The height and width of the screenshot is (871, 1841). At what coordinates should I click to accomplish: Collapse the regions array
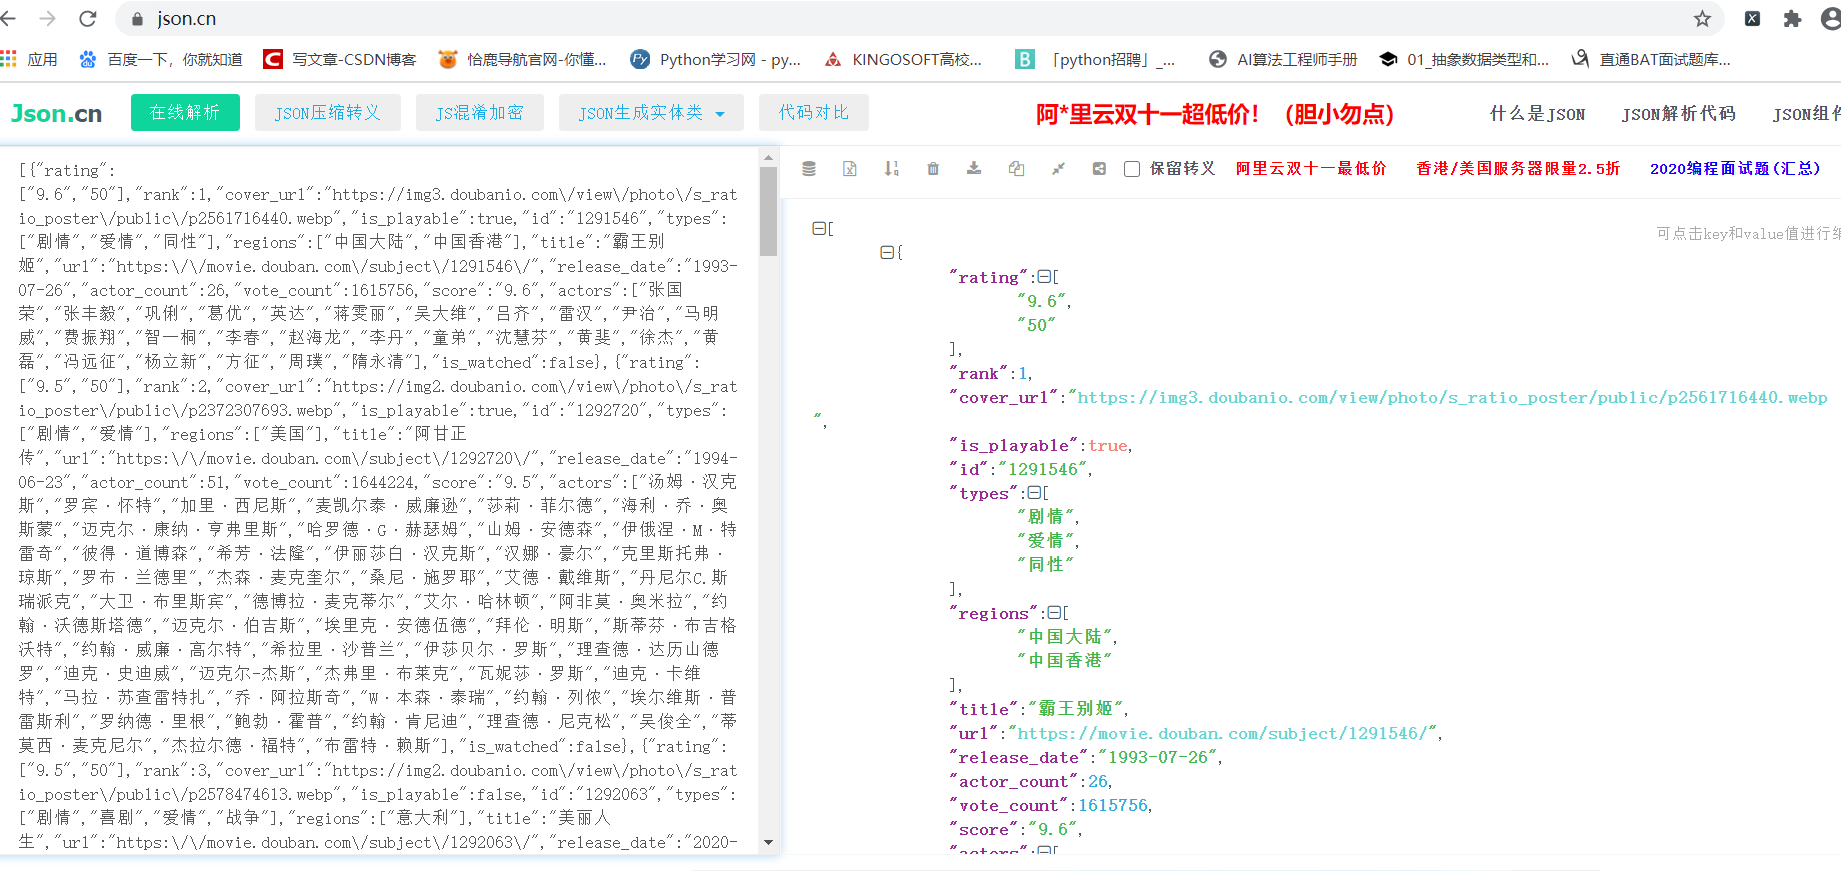point(1054,613)
